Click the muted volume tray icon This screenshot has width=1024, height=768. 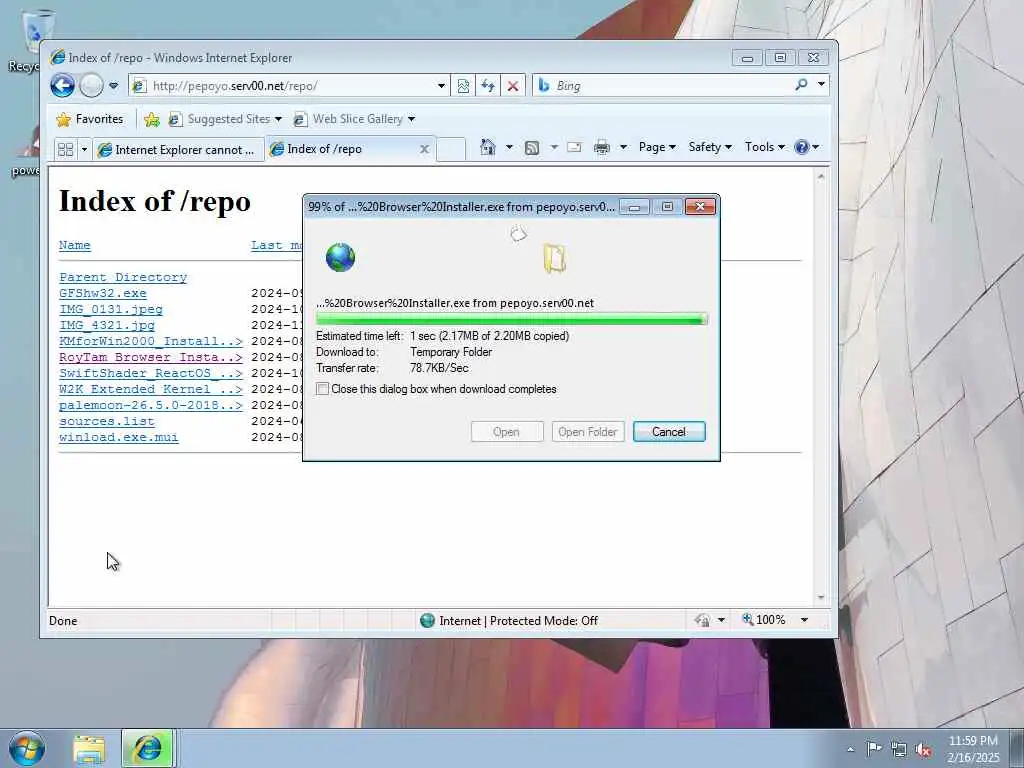923,750
